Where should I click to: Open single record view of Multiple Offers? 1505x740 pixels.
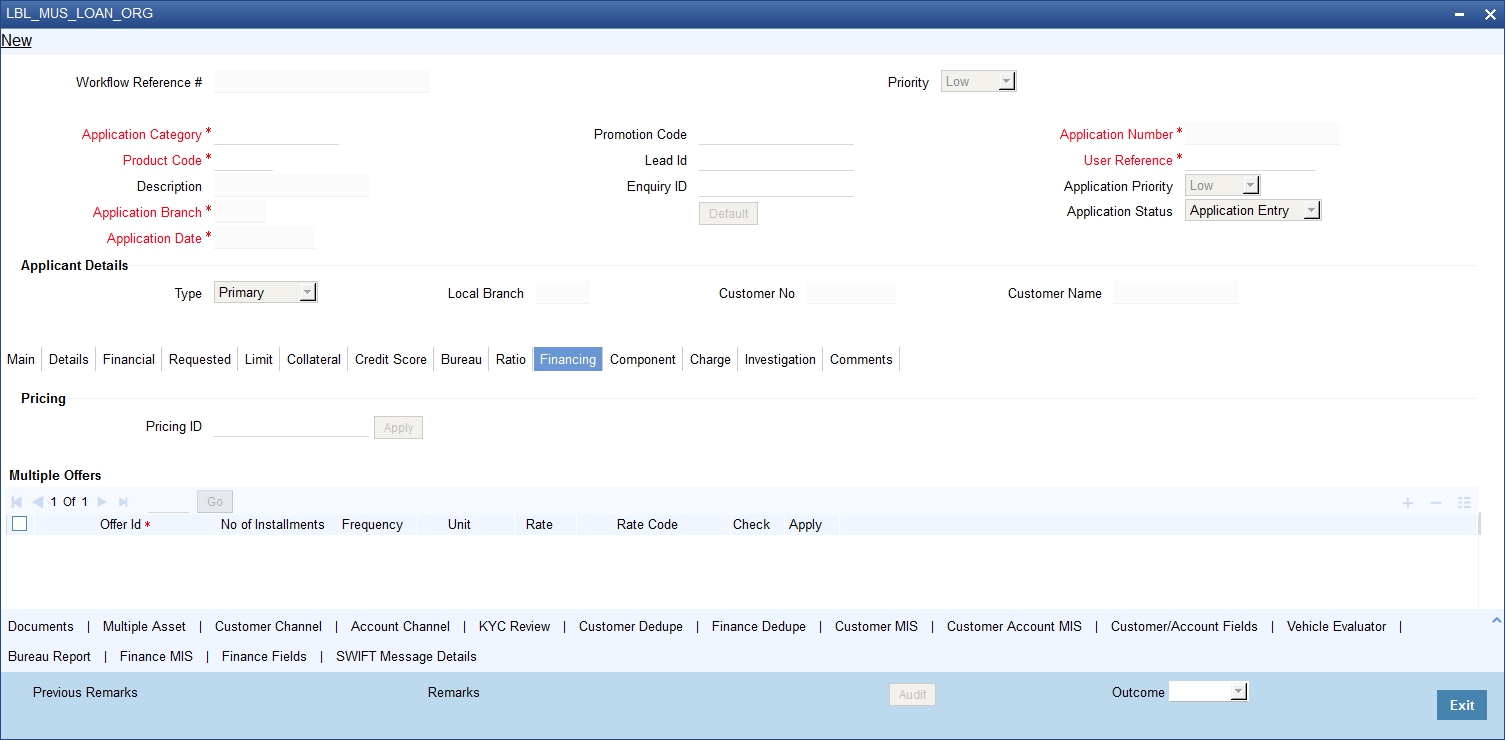1465,502
